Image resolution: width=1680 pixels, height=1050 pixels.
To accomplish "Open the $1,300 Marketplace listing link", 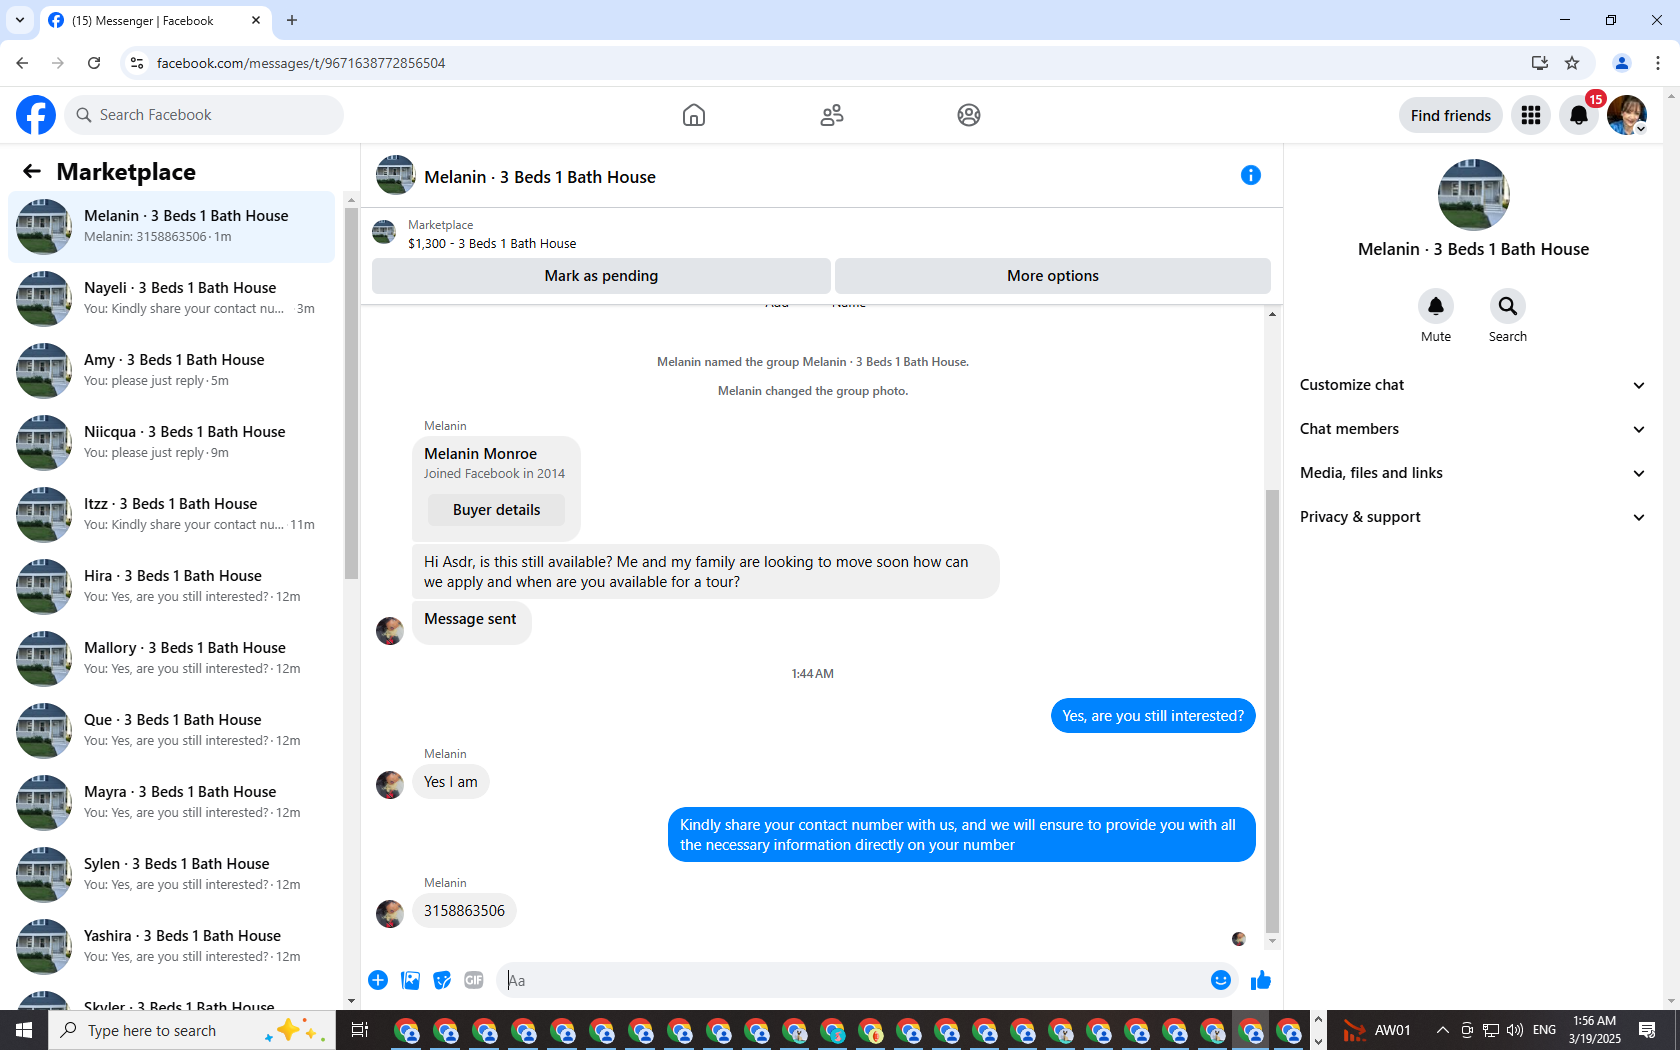I will (x=492, y=244).
